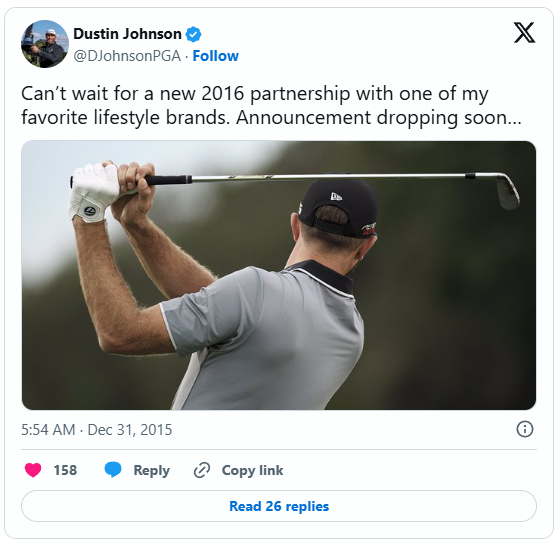Click the tweet text about 2016 partnership
This screenshot has width=557, height=544.
[x=271, y=106]
